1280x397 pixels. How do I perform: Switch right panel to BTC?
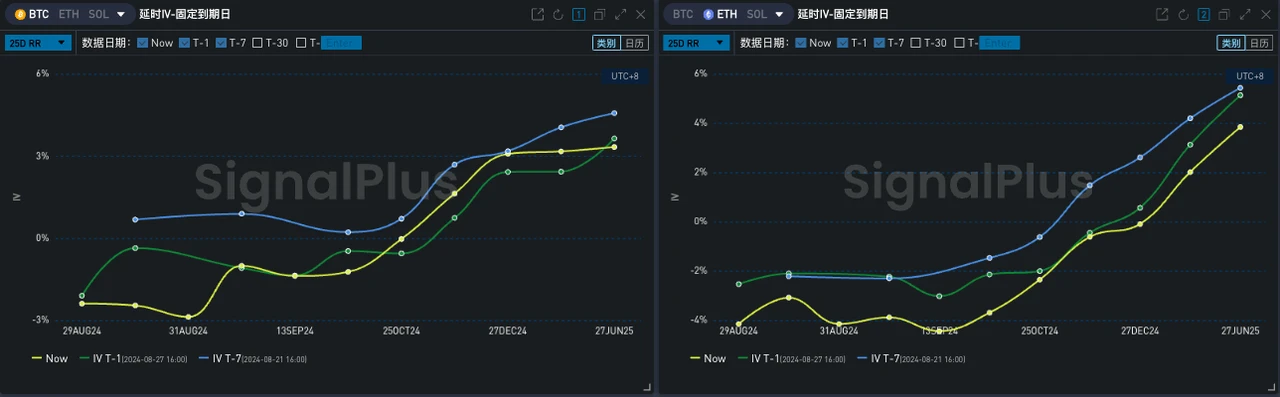pos(682,14)
